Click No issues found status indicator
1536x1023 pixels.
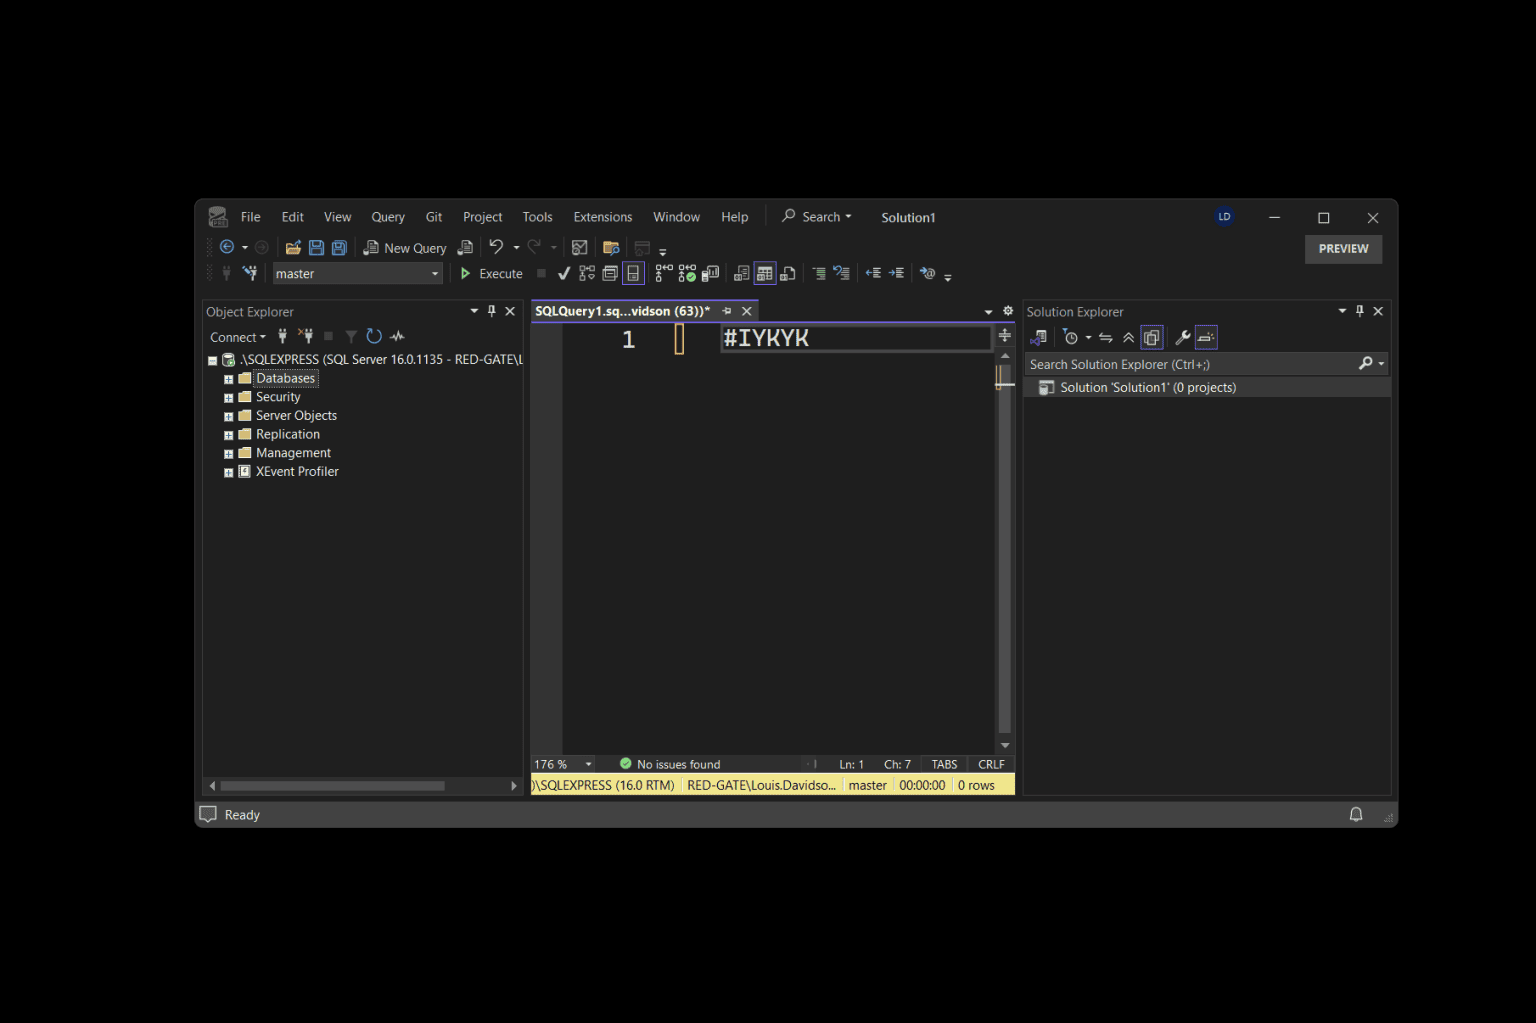point(669,764)
